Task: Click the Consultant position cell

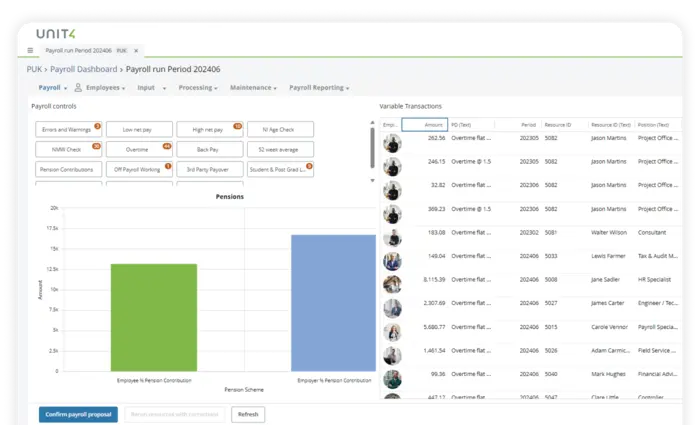Action: (x=652, y=233)
